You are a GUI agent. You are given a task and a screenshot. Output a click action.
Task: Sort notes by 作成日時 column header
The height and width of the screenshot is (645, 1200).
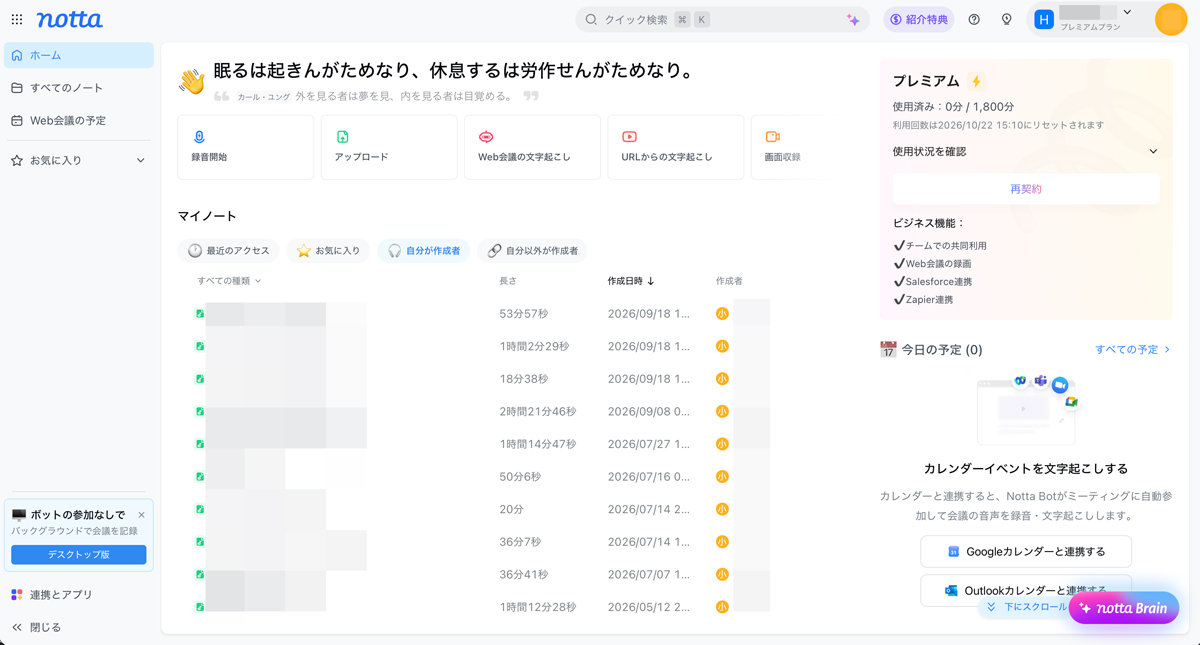pos(630,281)
